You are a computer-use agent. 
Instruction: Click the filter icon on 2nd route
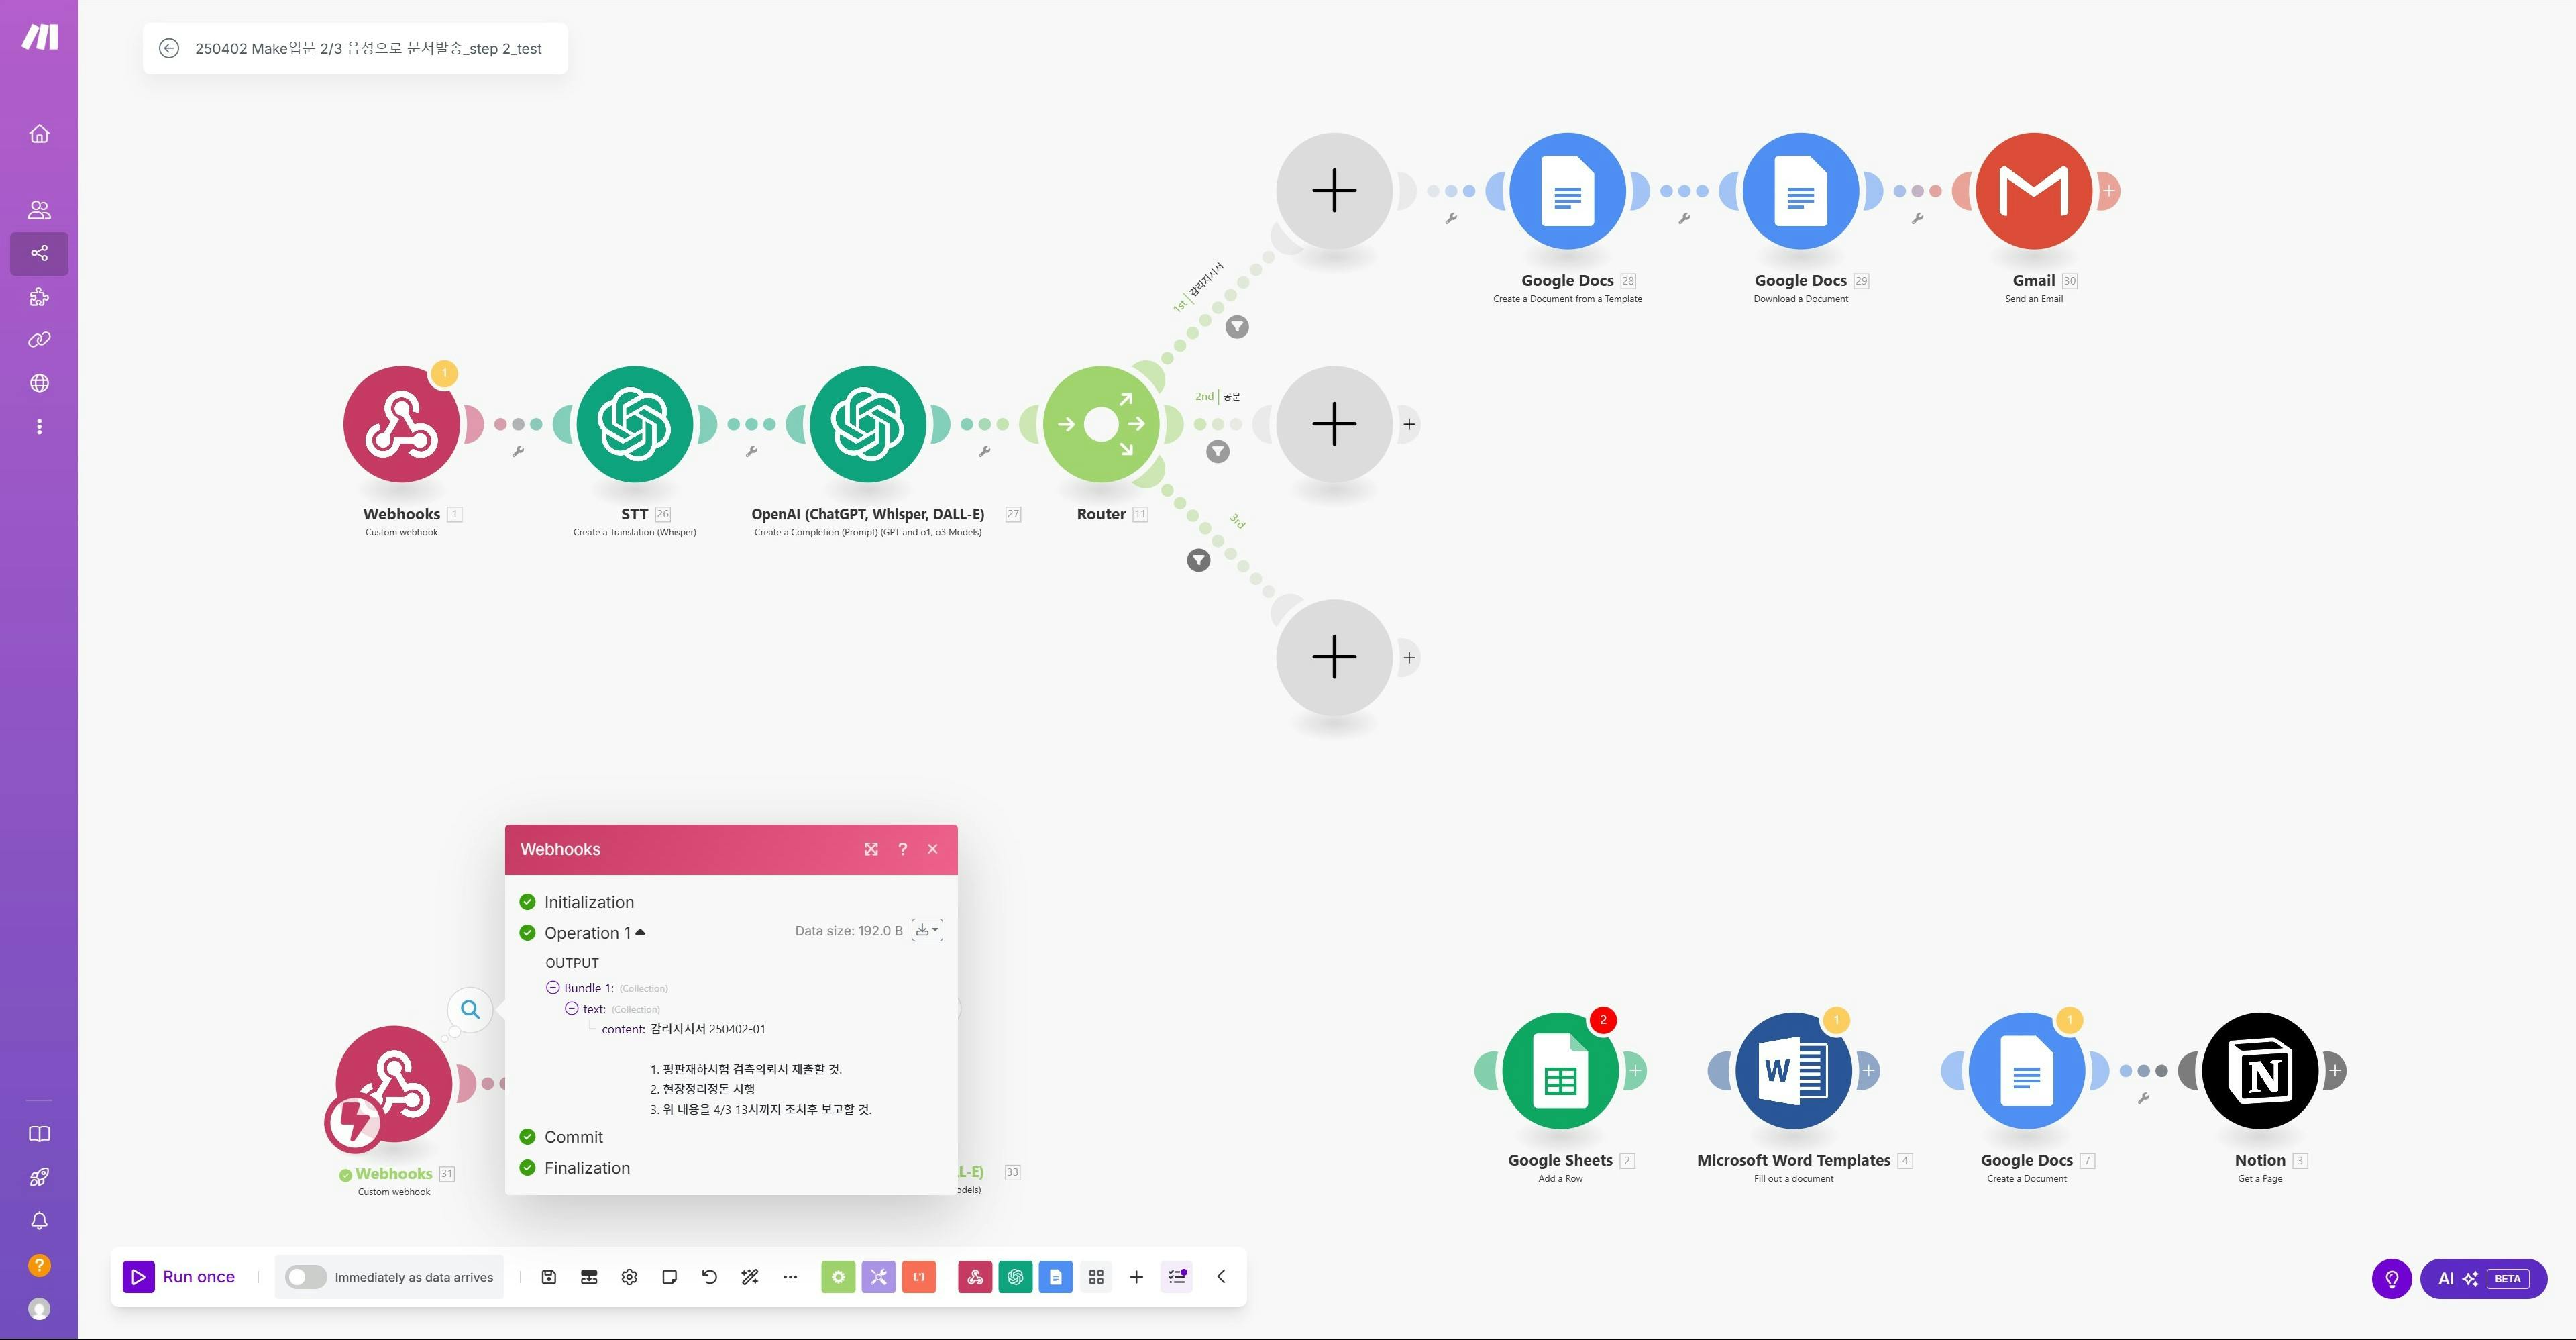coord(1217,452)
